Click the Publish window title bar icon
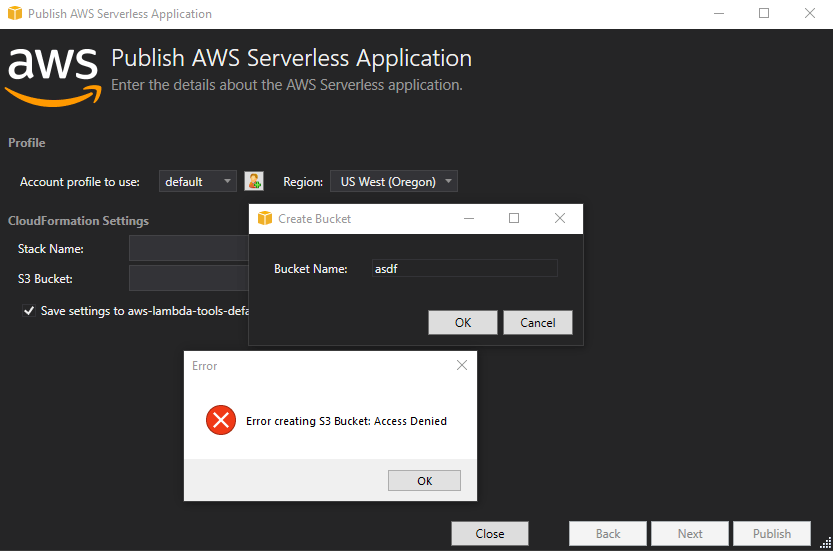This screenshot has width=833, height=551. point(15,13)
